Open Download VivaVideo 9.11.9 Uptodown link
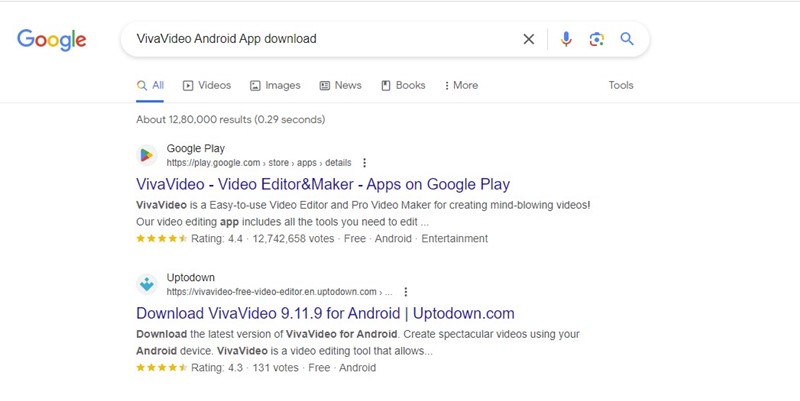Screen dimensions: 800x401 tap(325, 313)
